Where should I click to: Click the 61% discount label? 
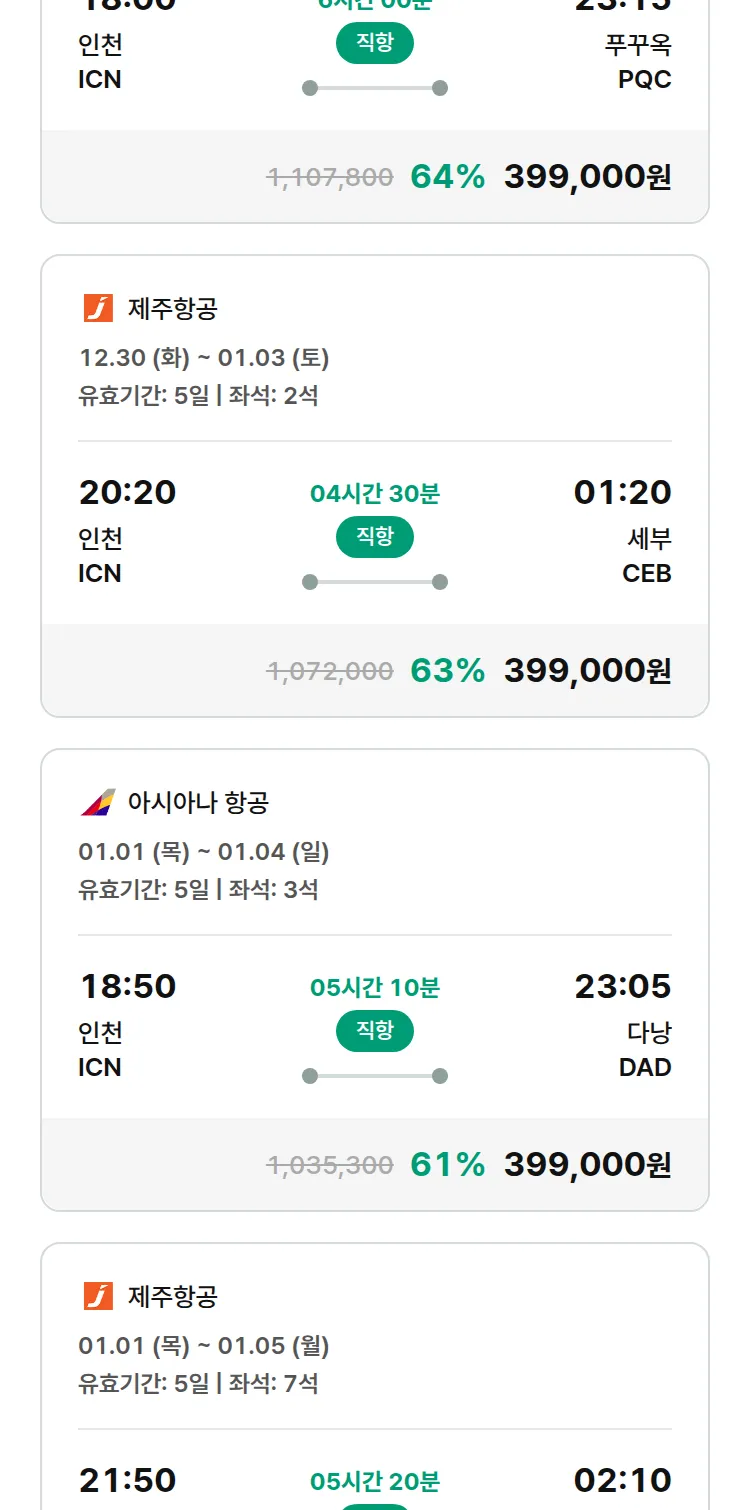pyautogui.click(x=447, y=1165)
